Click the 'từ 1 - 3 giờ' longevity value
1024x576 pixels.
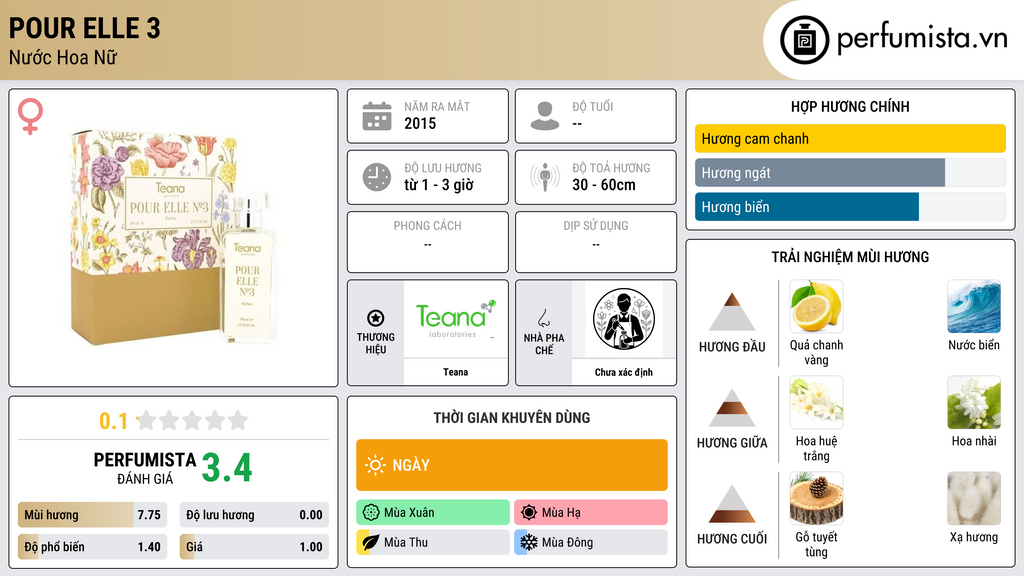(439, 185)
